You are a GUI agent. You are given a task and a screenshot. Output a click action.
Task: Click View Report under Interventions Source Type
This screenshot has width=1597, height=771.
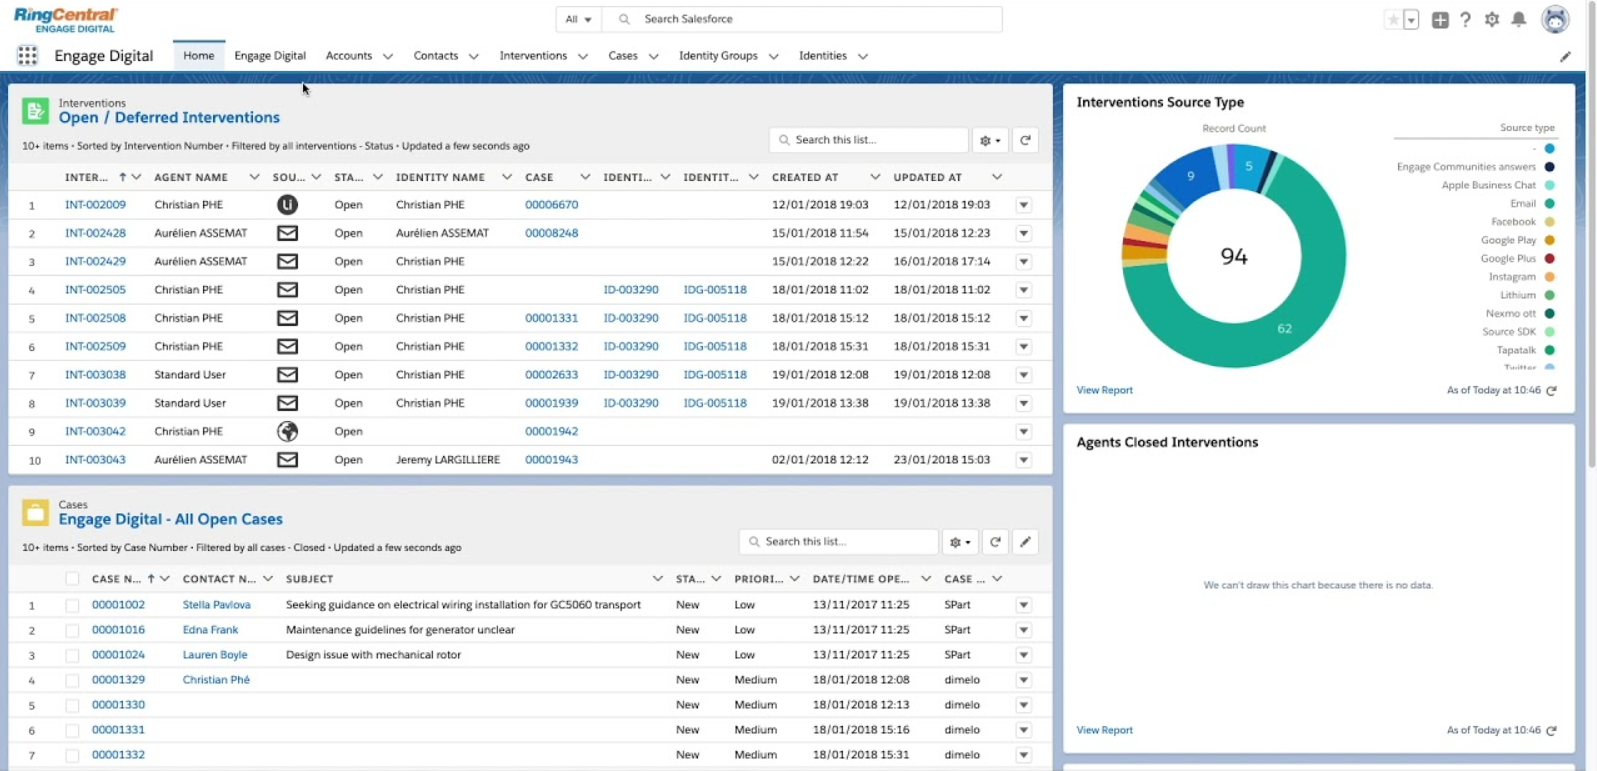tap(1104, 390)
